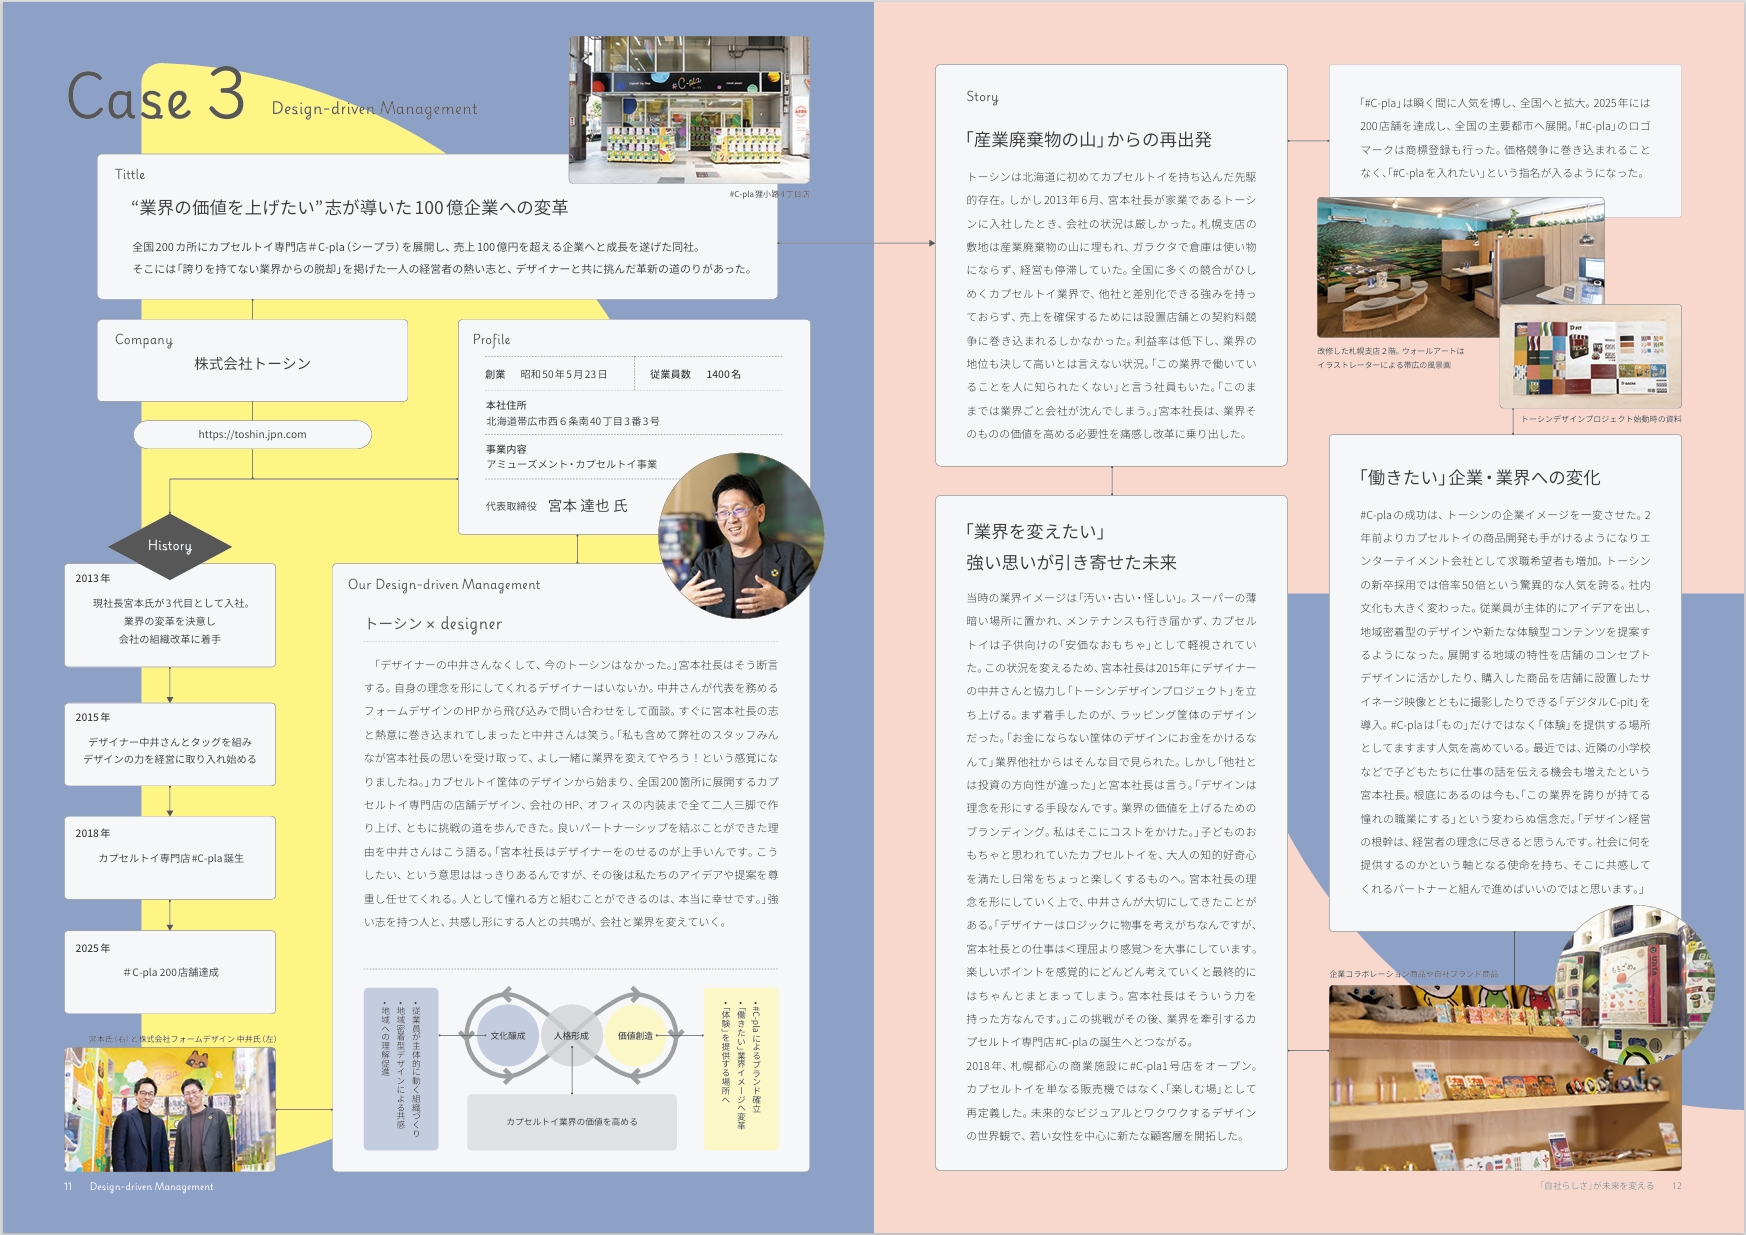Click the https://toshin.jpn.com URL pill
Viewport: 1746px width, 1235px height.
pos(252,434)
